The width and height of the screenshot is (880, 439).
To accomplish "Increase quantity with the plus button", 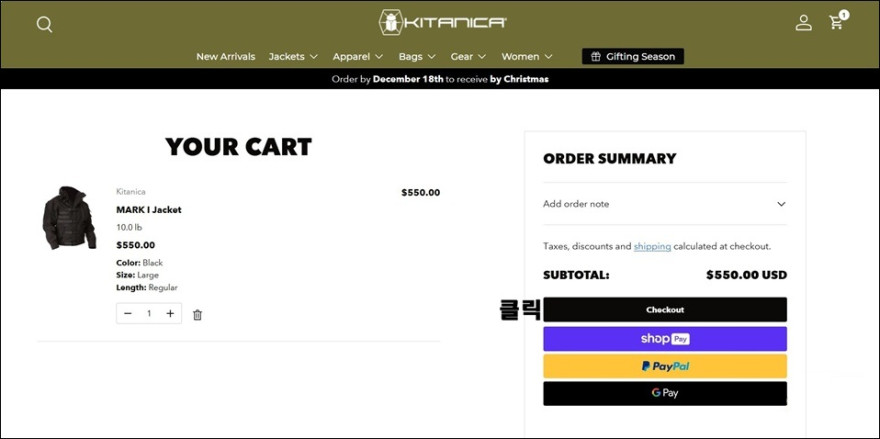I will pyautogui.click(x=170, y=314).
